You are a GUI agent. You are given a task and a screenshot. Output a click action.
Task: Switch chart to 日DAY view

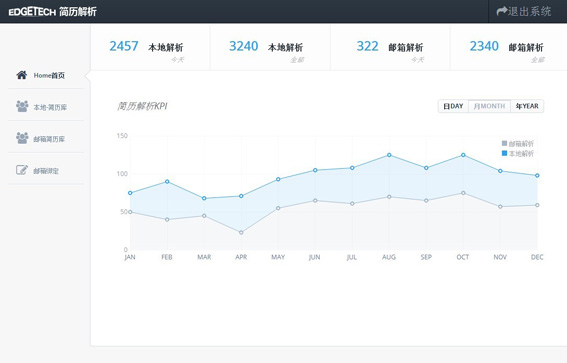[453, 106]
